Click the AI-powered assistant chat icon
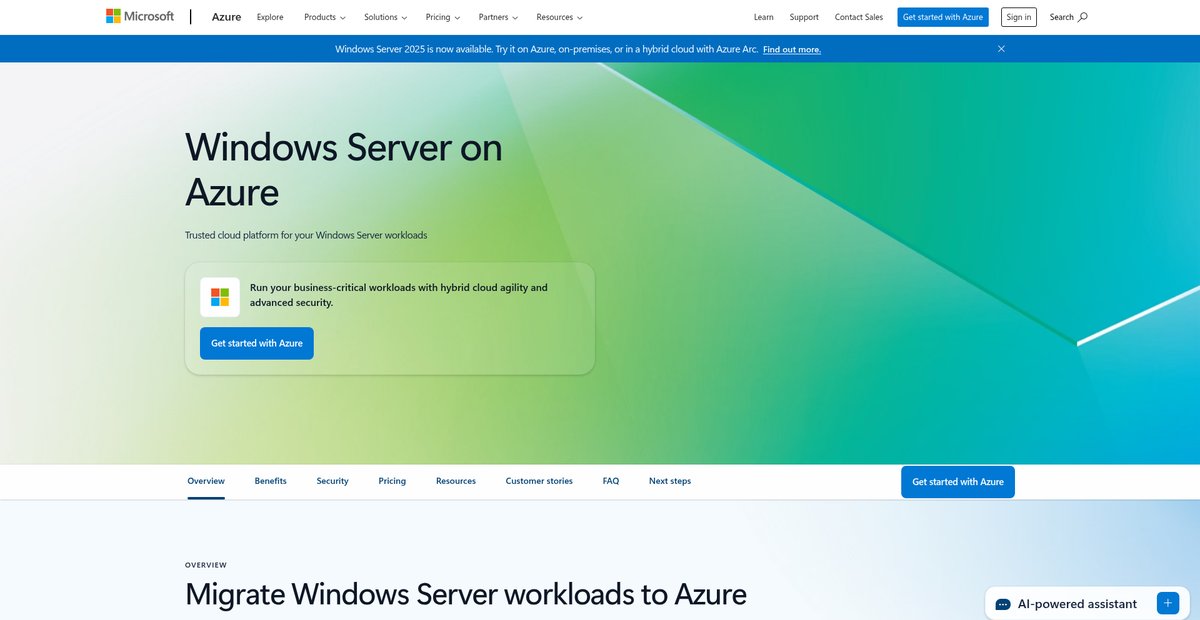Screen dimensions: 1200x620 1003,605
